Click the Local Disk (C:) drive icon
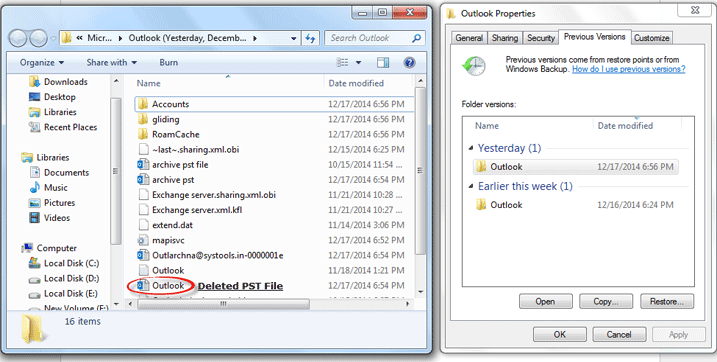This screenshot has width=717, height=362. click(x=34, y=263)
